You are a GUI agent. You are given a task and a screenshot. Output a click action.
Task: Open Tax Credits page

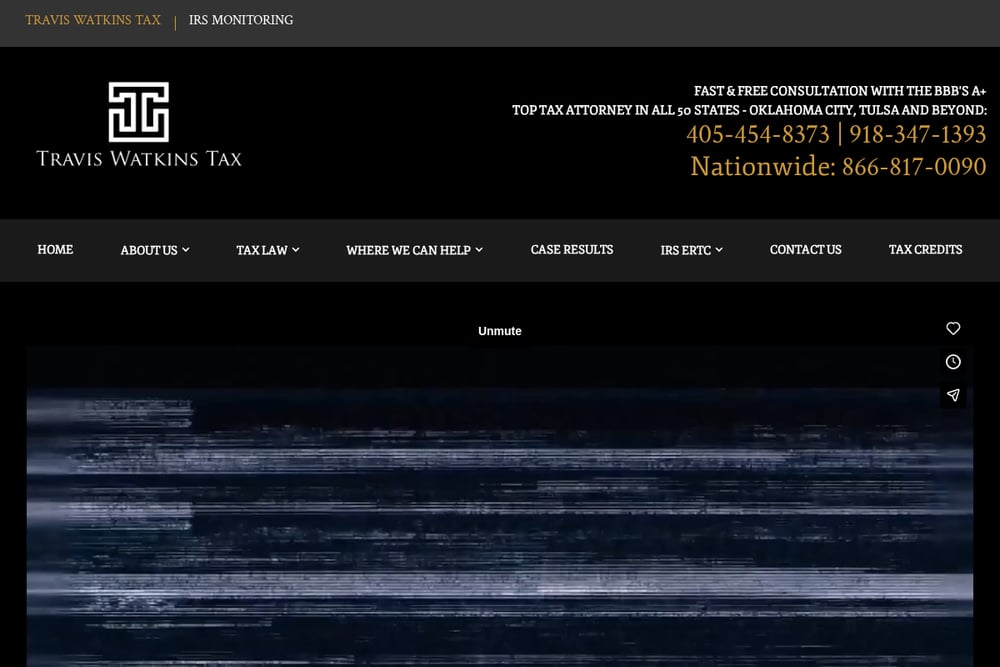pos(925,249)
